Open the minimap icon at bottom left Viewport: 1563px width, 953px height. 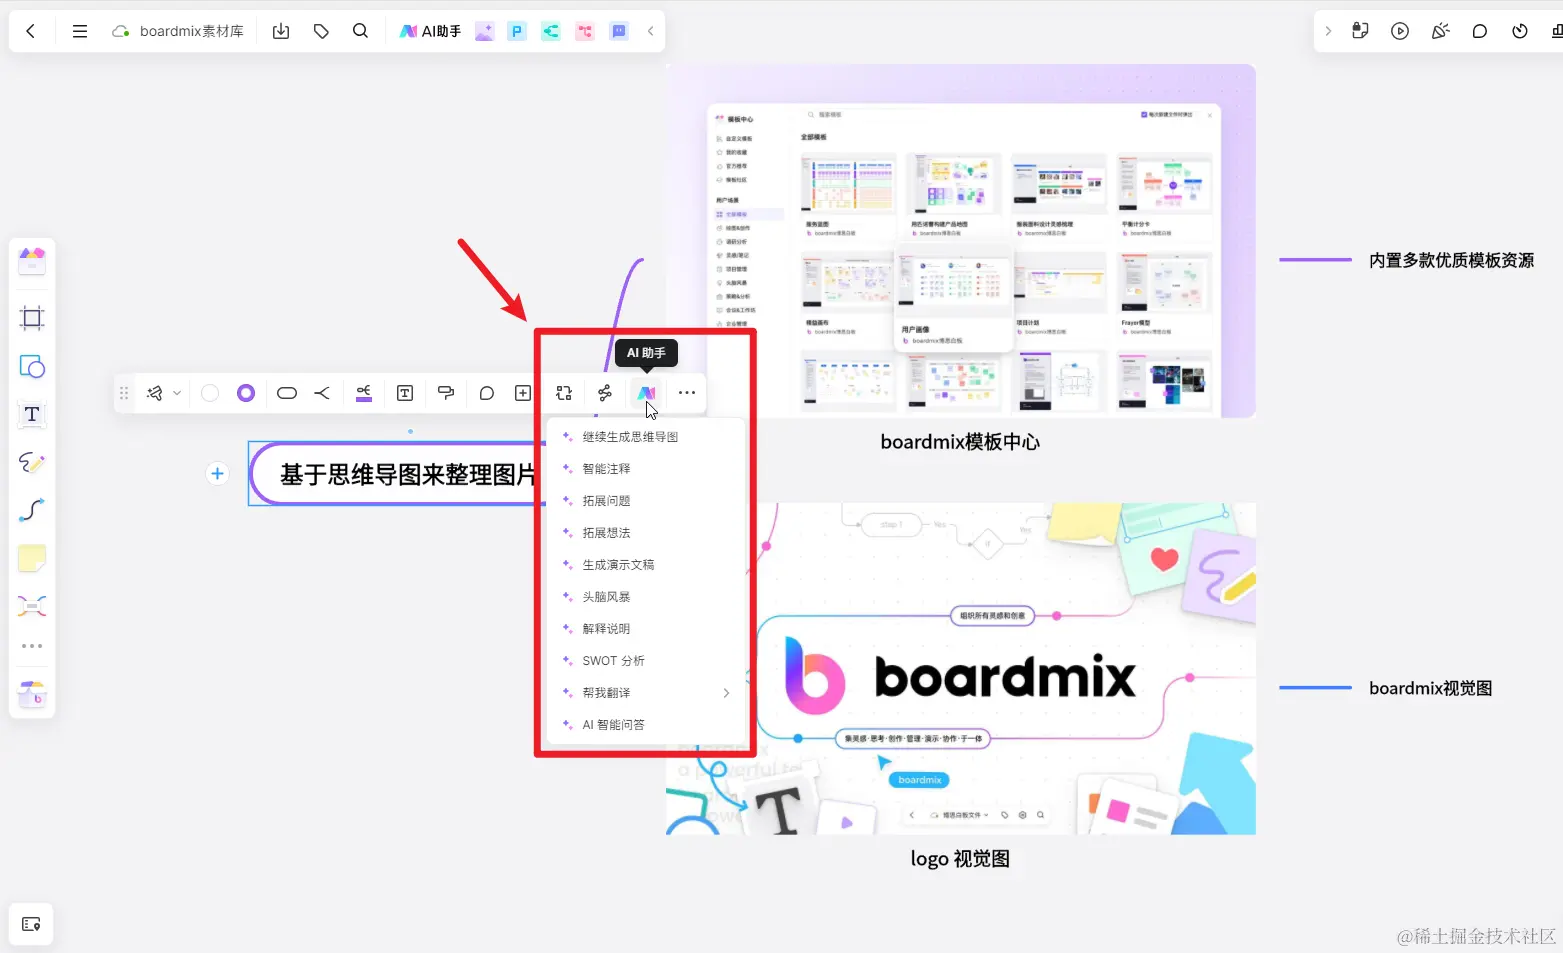[x=31, y=924]
